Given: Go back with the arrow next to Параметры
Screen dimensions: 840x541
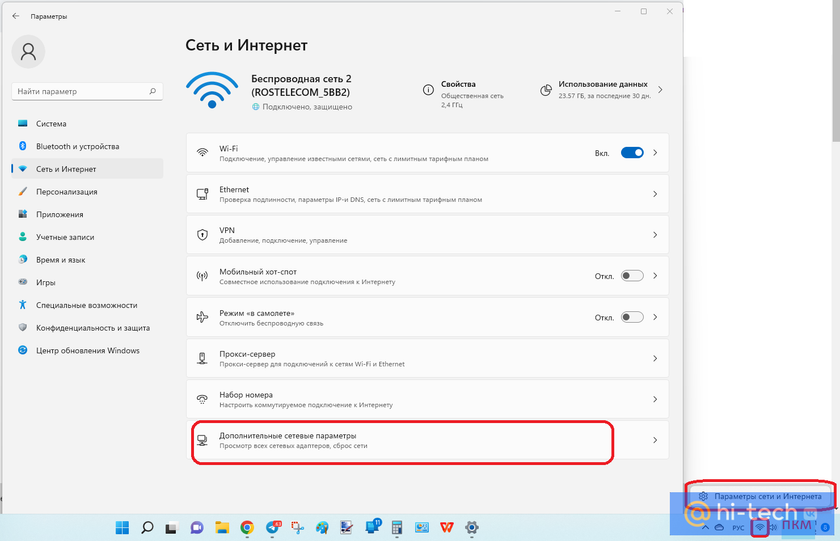Looking at the screenshot, I should tap(16, 16).
